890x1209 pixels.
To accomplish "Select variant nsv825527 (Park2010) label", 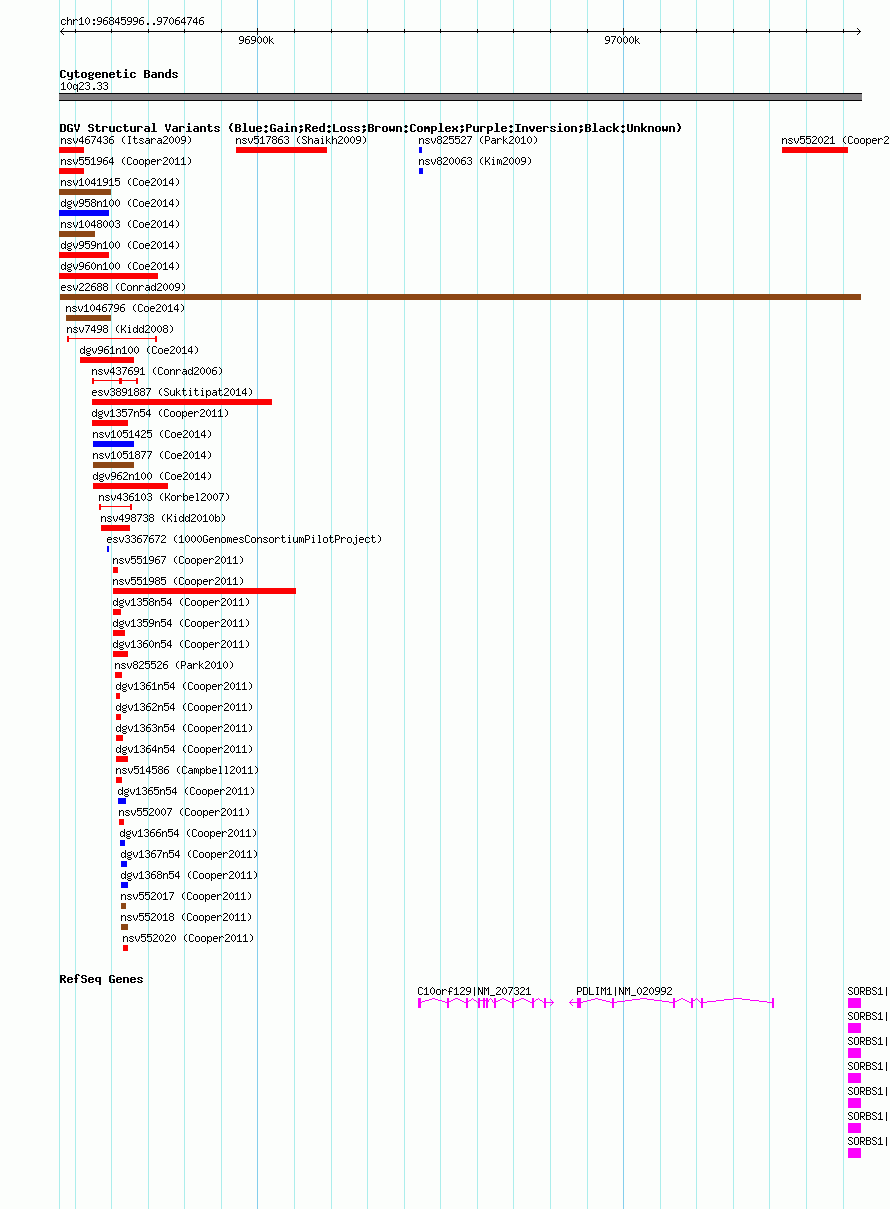I will pyautogui.click(x=478, y=140).
